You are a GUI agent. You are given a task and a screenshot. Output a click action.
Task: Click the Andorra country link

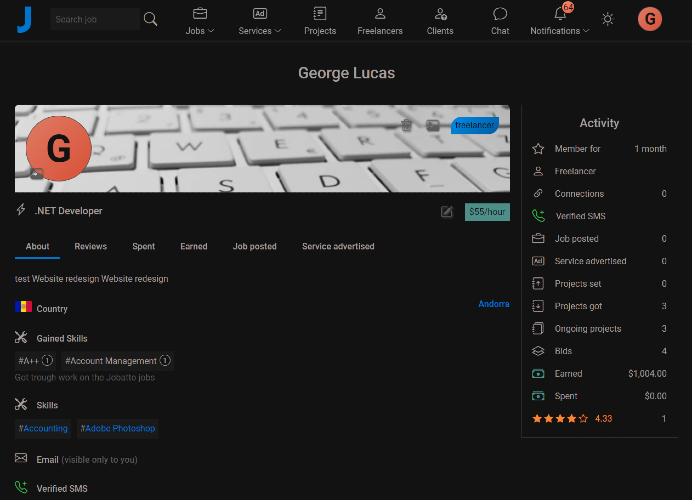coord(493,304)
